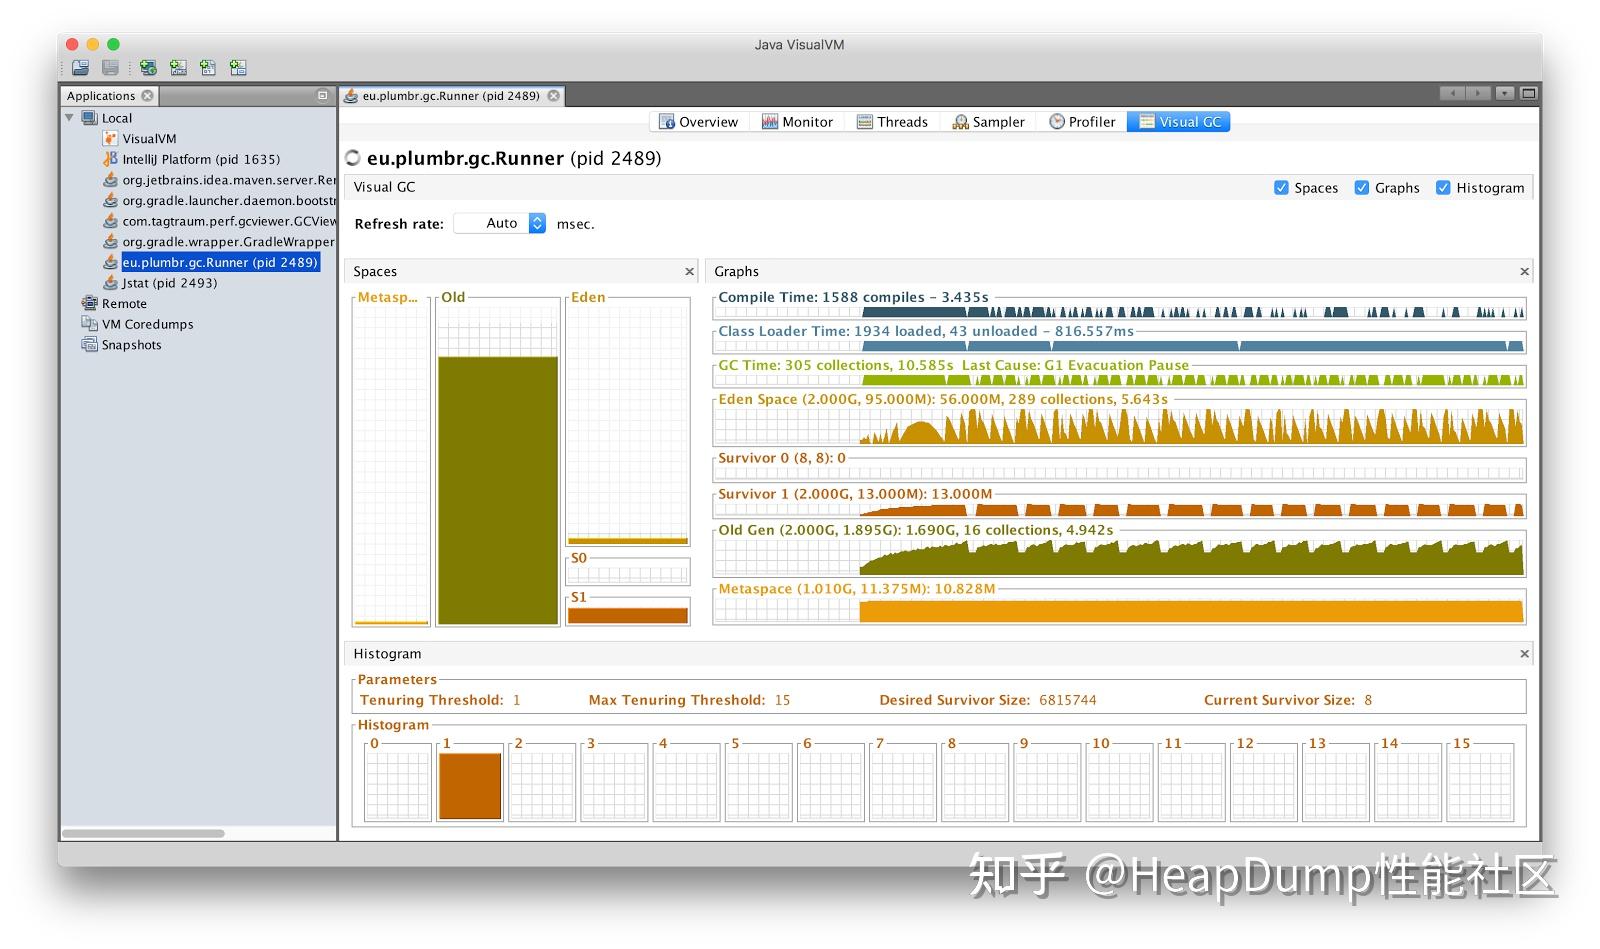Click the Add VM Coredump toolbar icon
The image size is (1600, 949).
[x=208, y=68]
